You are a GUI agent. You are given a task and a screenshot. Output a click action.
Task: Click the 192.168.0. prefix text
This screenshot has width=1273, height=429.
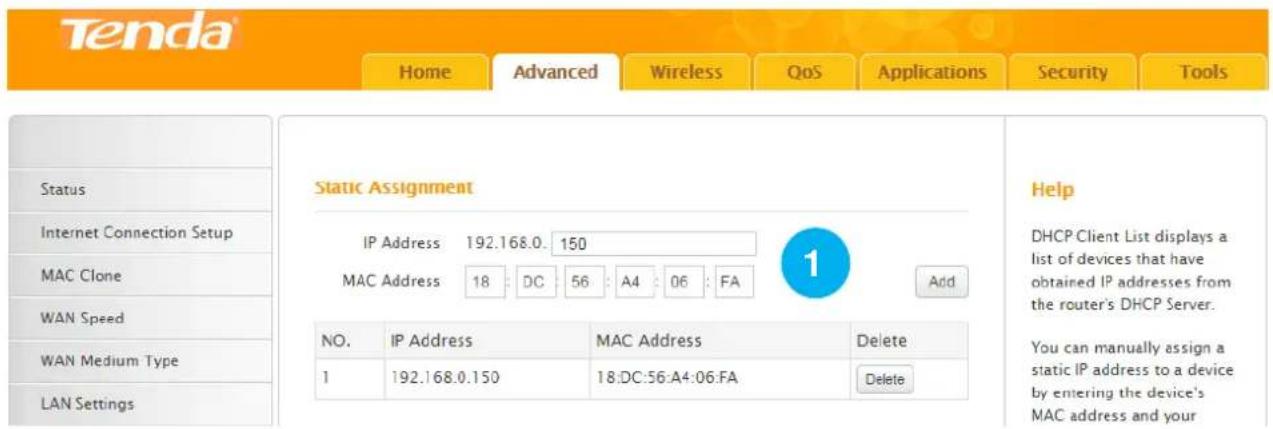[x=506, y=243]
